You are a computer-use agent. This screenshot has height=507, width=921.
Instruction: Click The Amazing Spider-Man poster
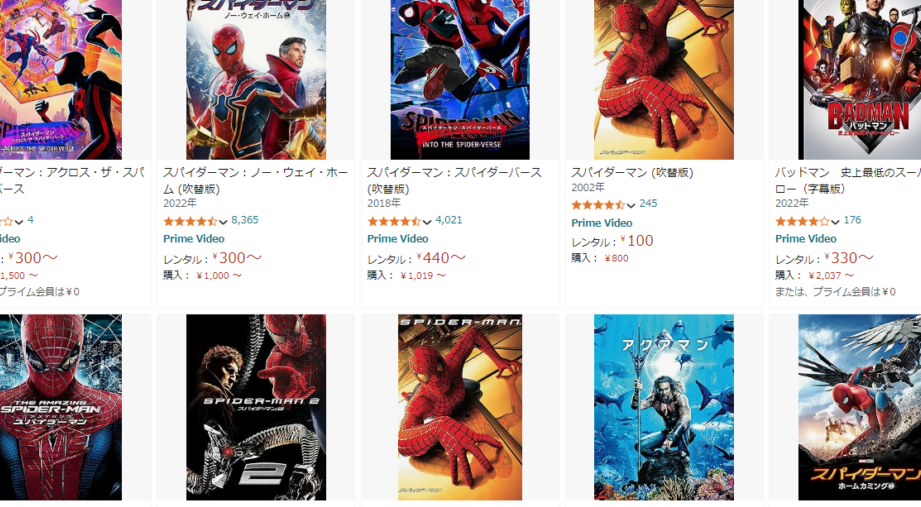(x=60, y=407)
